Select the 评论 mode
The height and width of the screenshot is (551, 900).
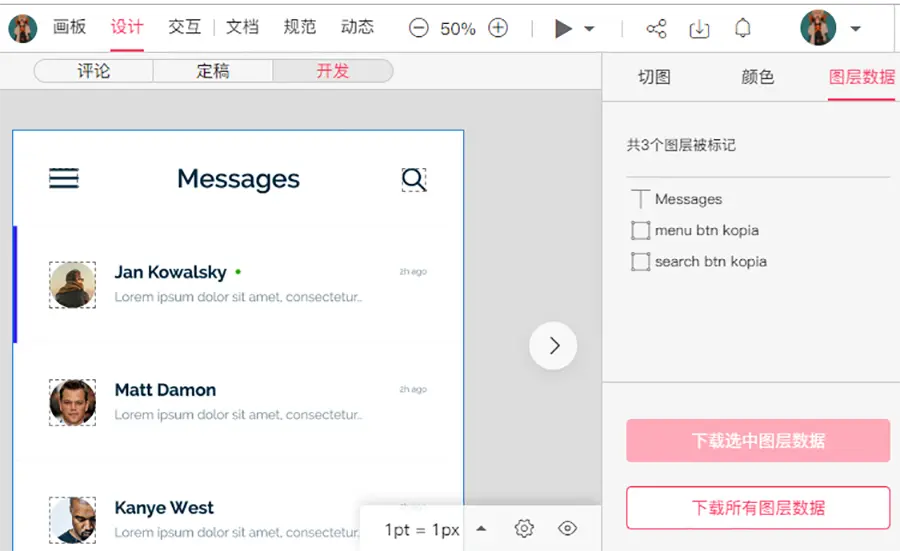point(94,71)
